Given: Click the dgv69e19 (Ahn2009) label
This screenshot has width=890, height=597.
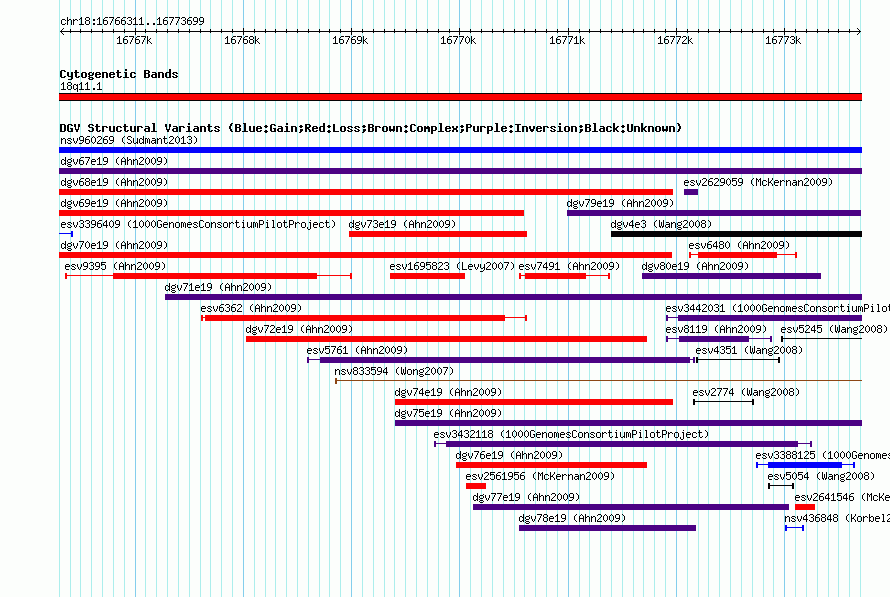Looking at the screenshot, I should [x=114, y=203].
